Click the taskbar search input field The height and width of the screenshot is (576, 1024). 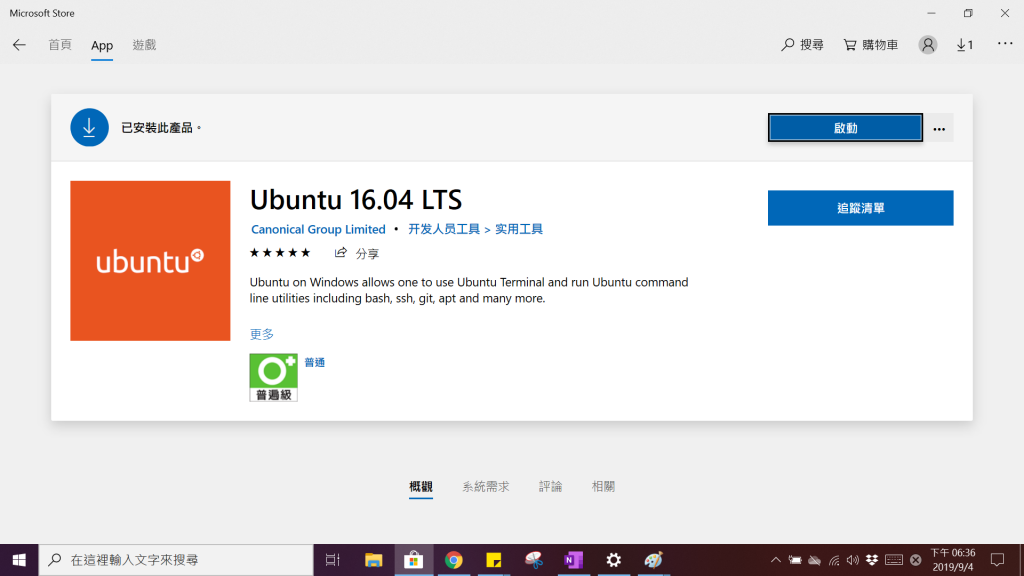point(176,560)
